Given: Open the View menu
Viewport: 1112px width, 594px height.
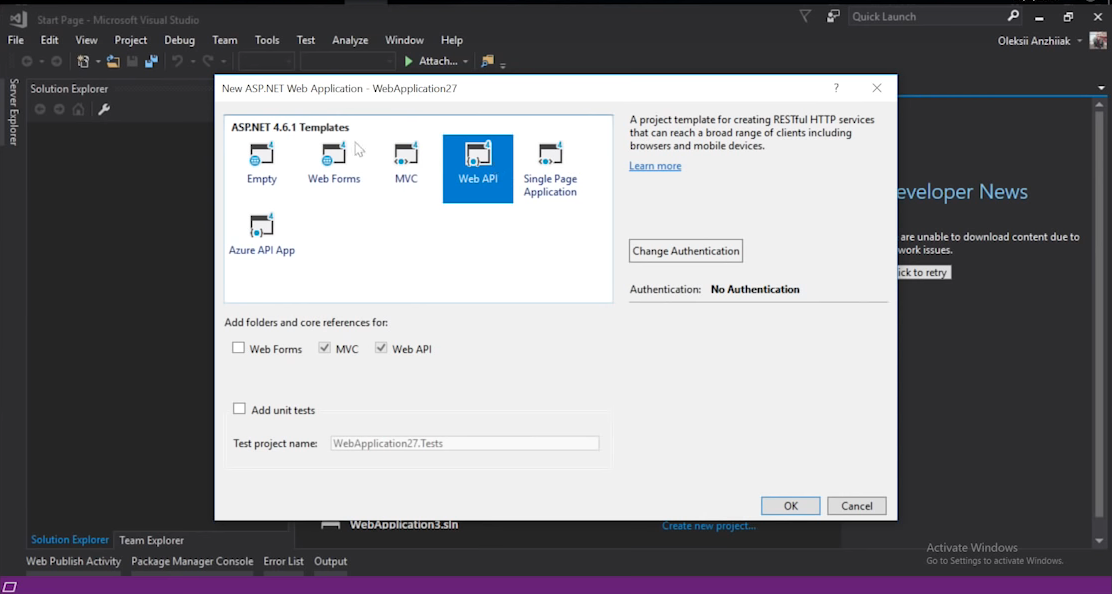Looking at the screenshot, I should tap(87, 40).
